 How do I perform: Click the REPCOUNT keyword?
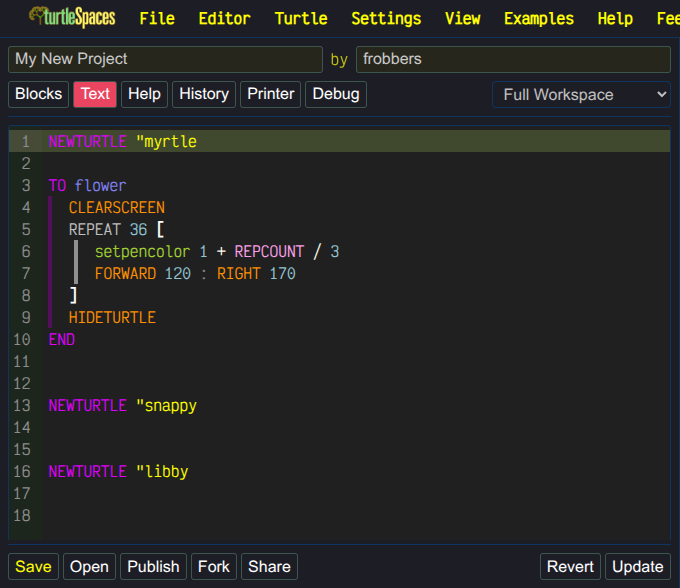tap(269, 252)
